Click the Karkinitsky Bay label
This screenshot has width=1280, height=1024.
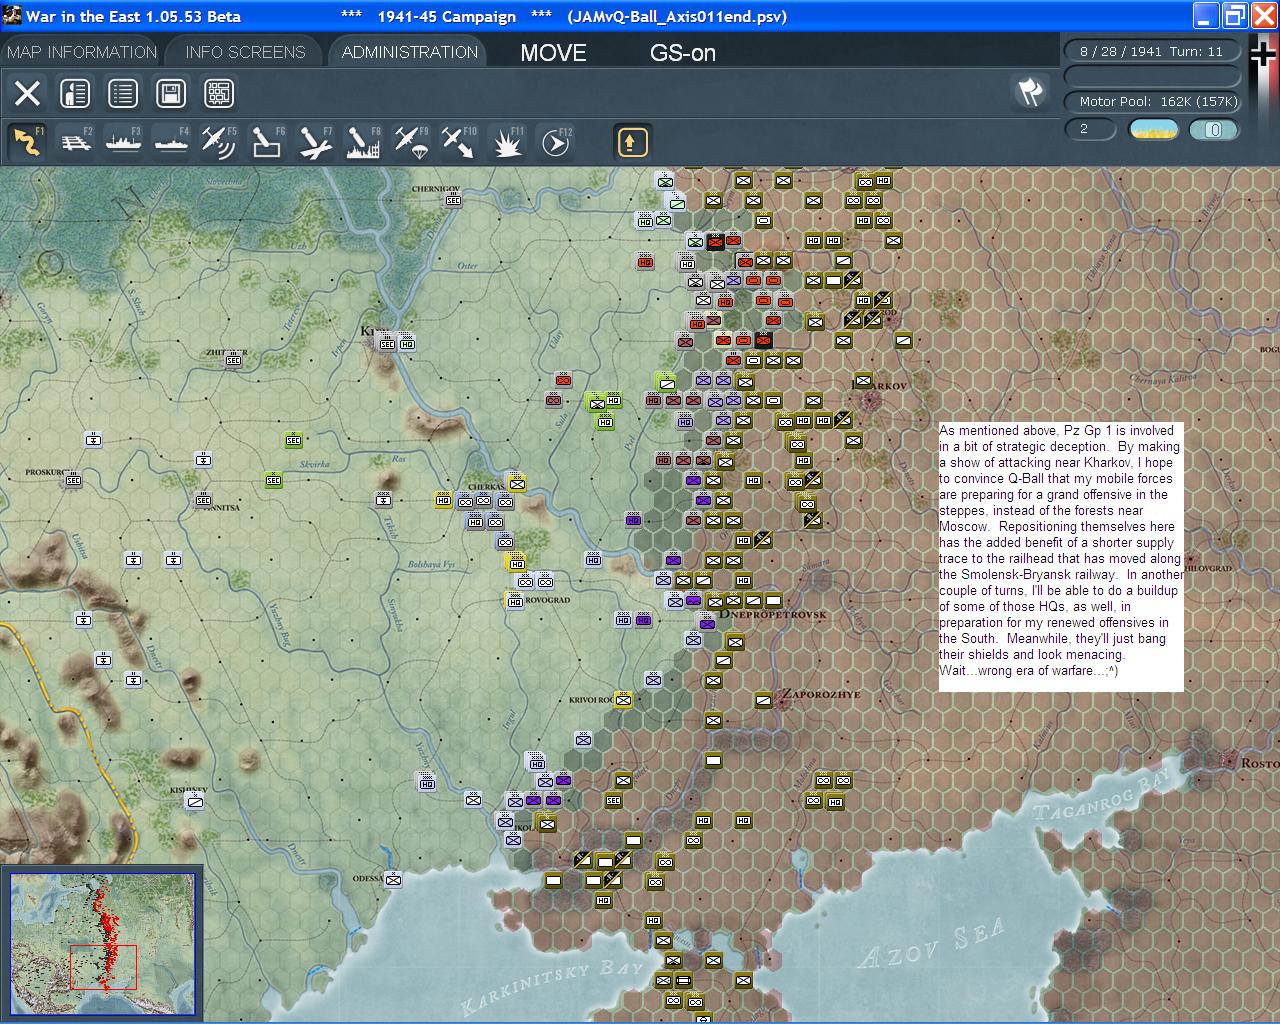552,987
